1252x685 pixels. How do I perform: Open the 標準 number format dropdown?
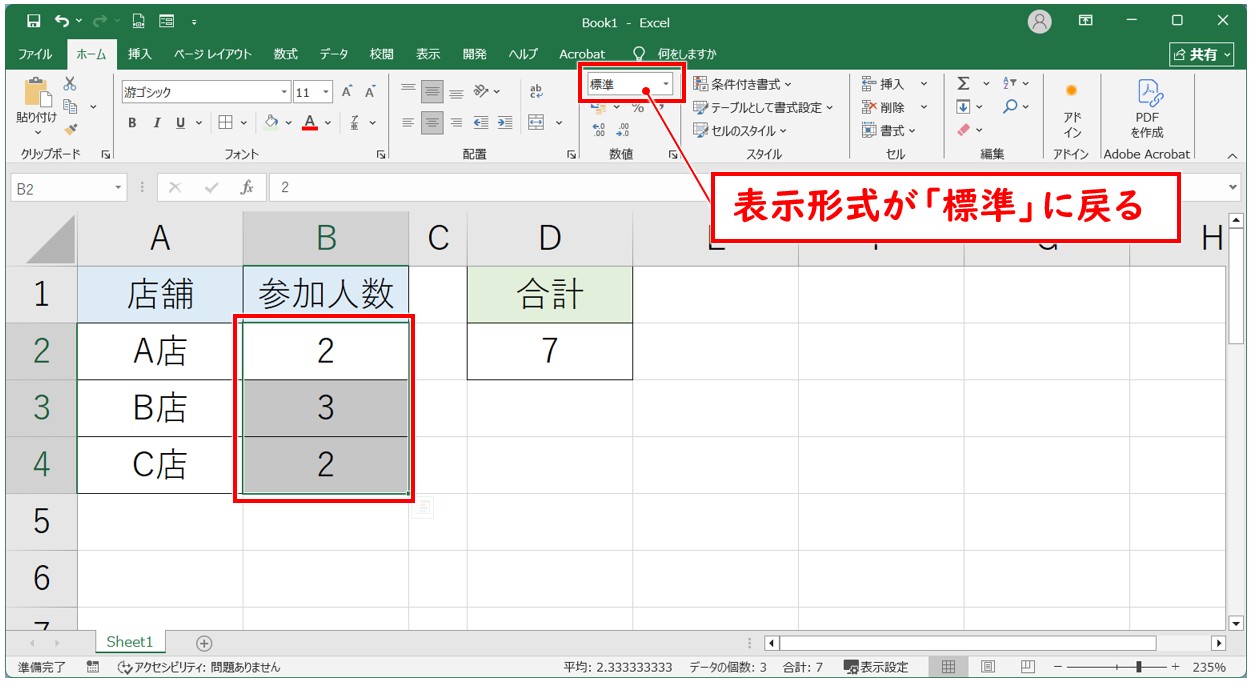pyautogui.click(x=666, y=85)
